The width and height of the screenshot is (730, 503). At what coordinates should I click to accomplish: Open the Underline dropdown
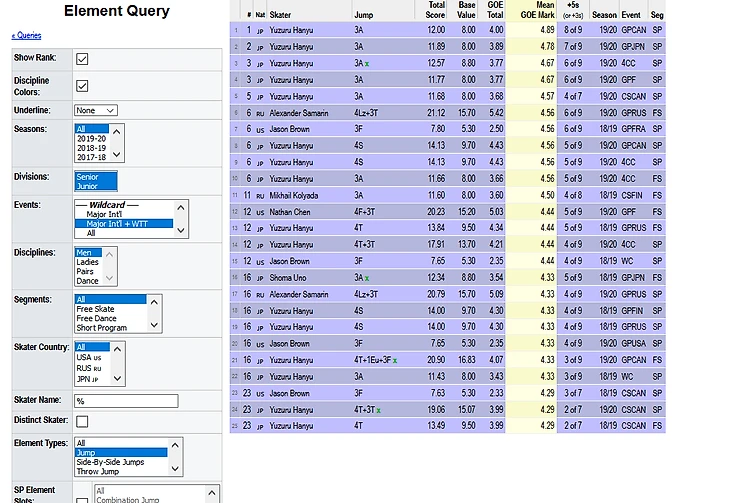pos(95,110)
